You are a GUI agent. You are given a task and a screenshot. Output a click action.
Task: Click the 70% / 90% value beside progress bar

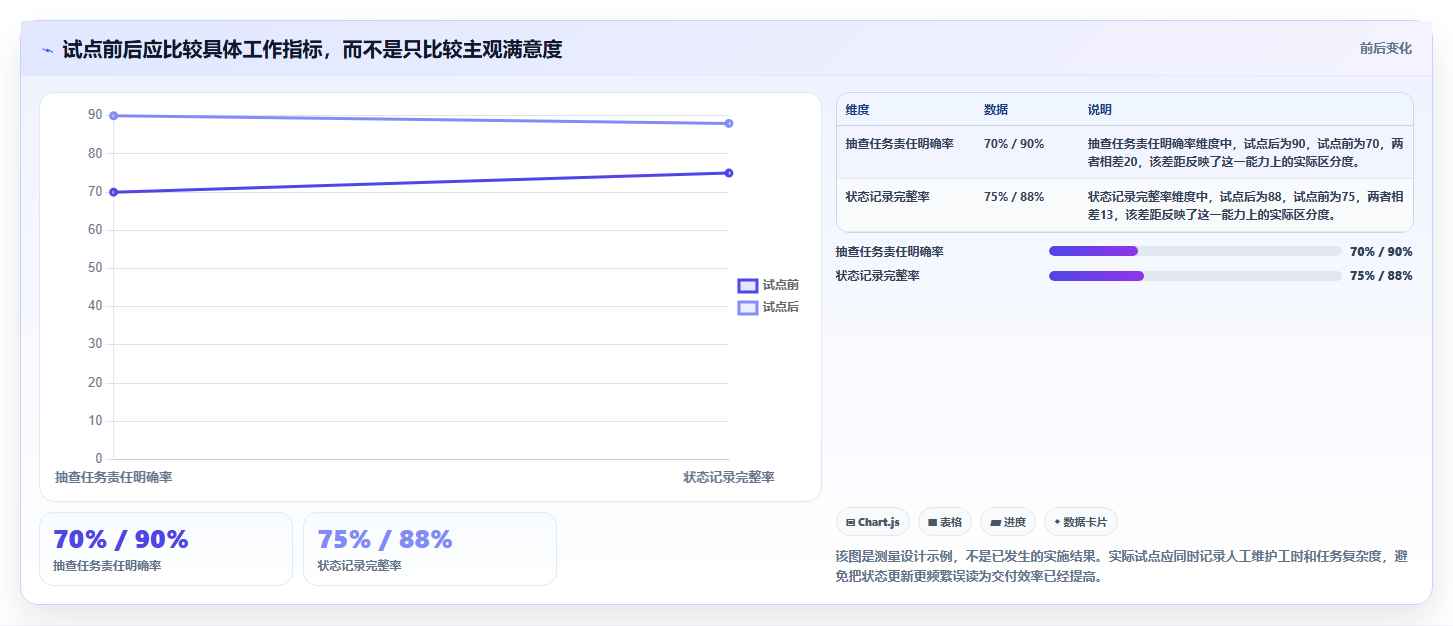point(1381,252)
